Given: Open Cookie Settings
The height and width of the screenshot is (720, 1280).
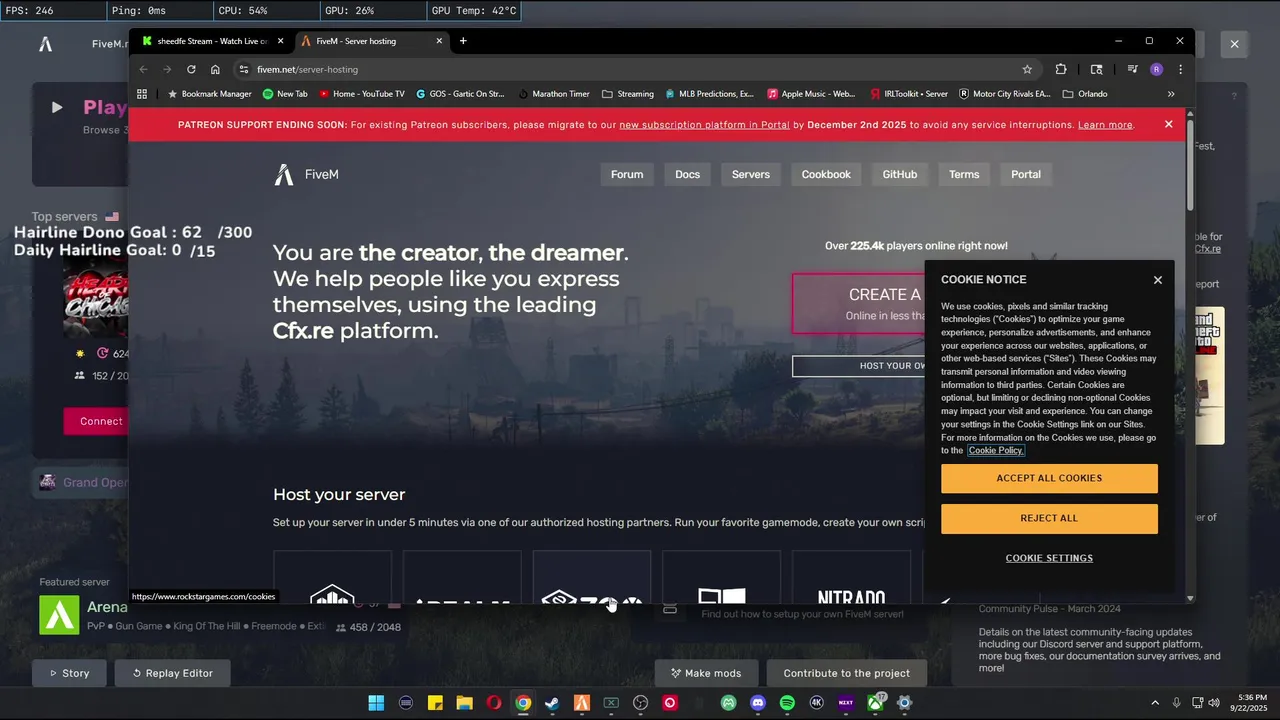Looking at the screenshot, I should point(1049,558).
